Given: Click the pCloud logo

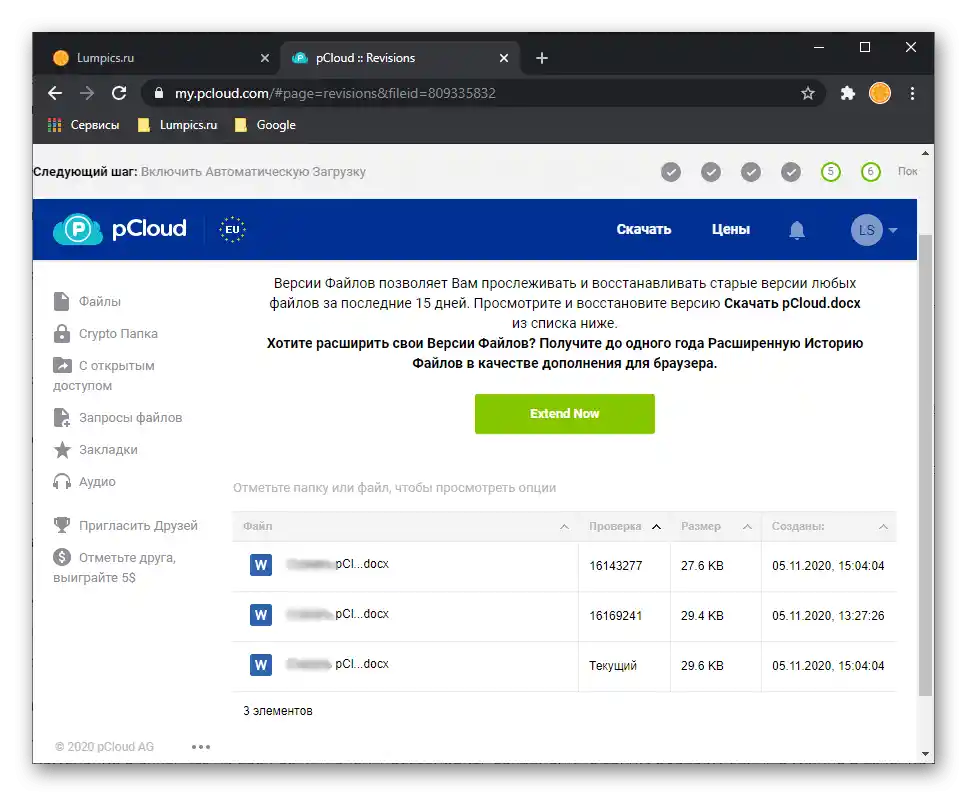Looking at the screenshot, I should click(120, 229).
